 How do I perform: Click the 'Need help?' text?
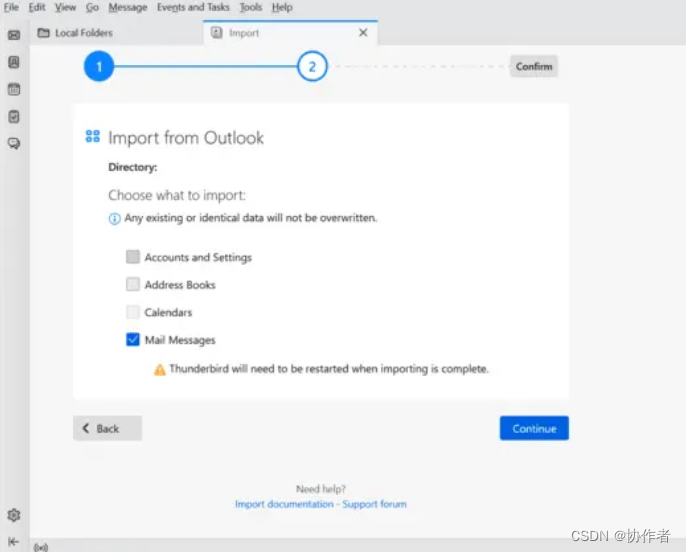click(321, 489)
